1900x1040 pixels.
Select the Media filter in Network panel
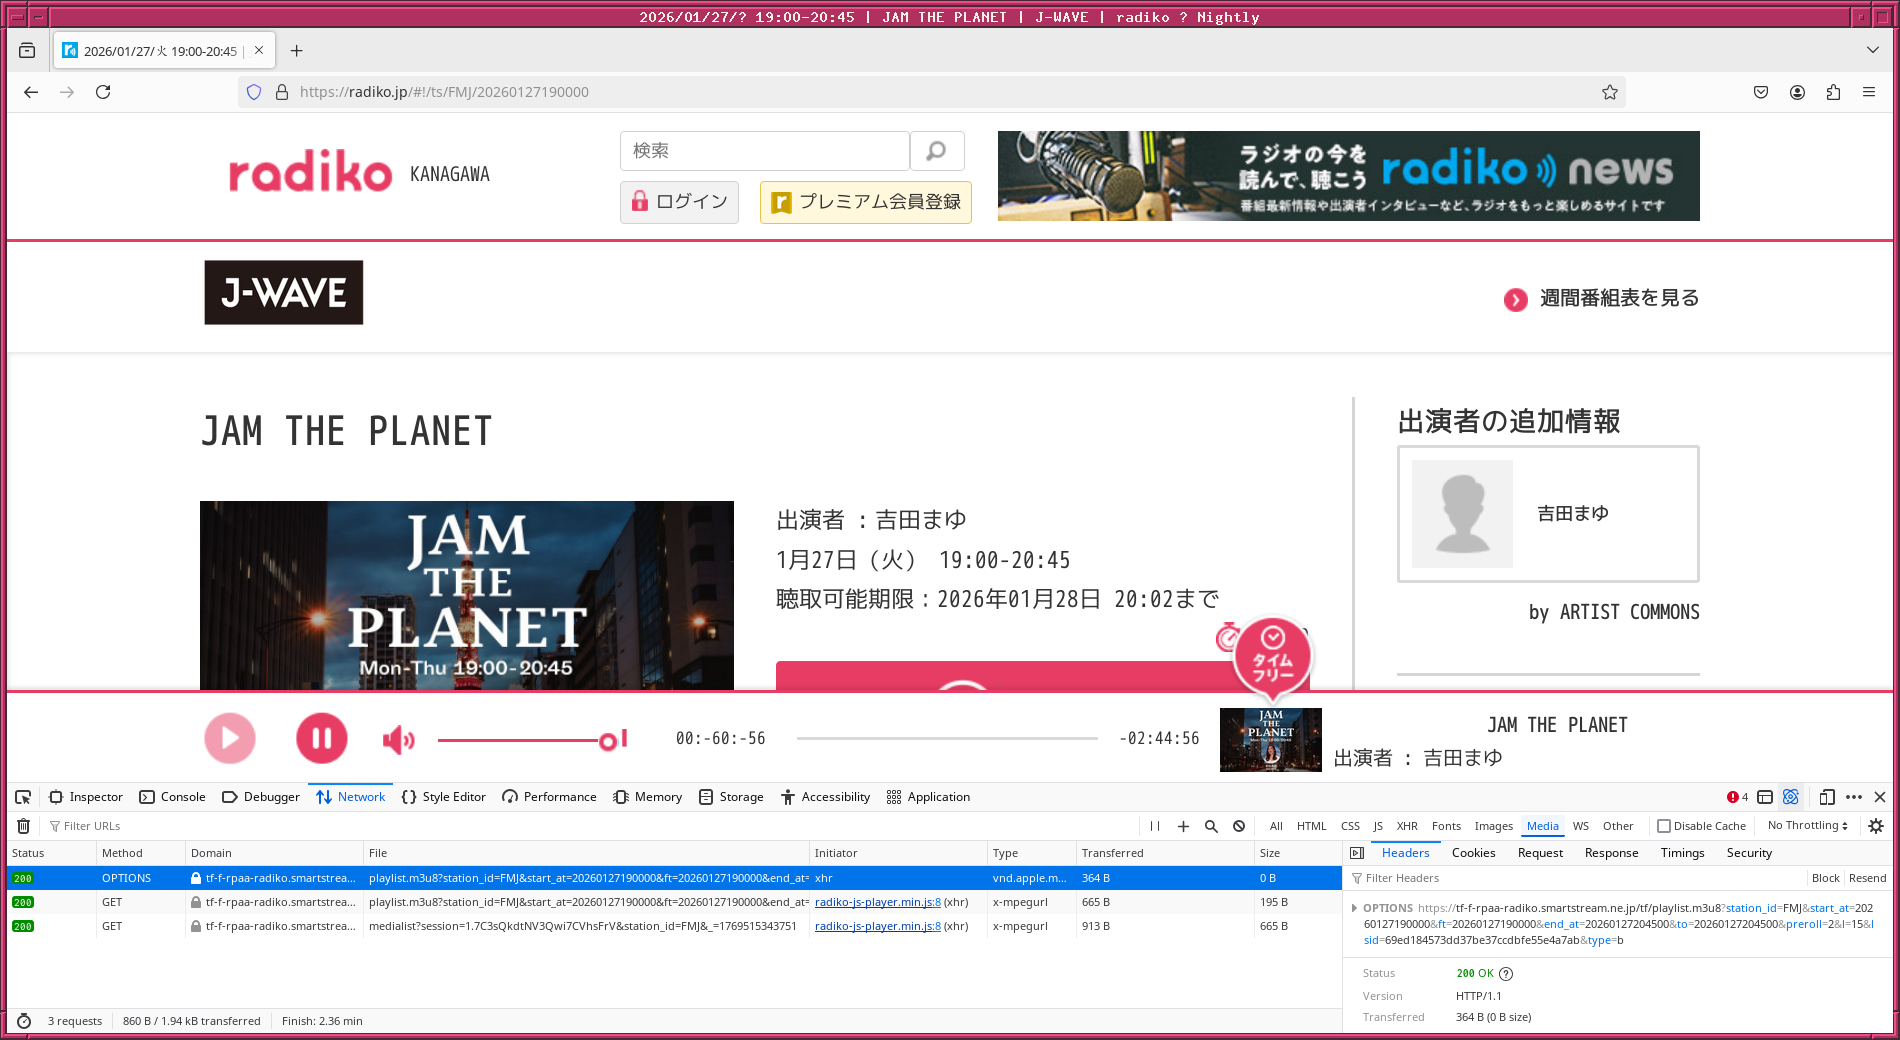1542,826
